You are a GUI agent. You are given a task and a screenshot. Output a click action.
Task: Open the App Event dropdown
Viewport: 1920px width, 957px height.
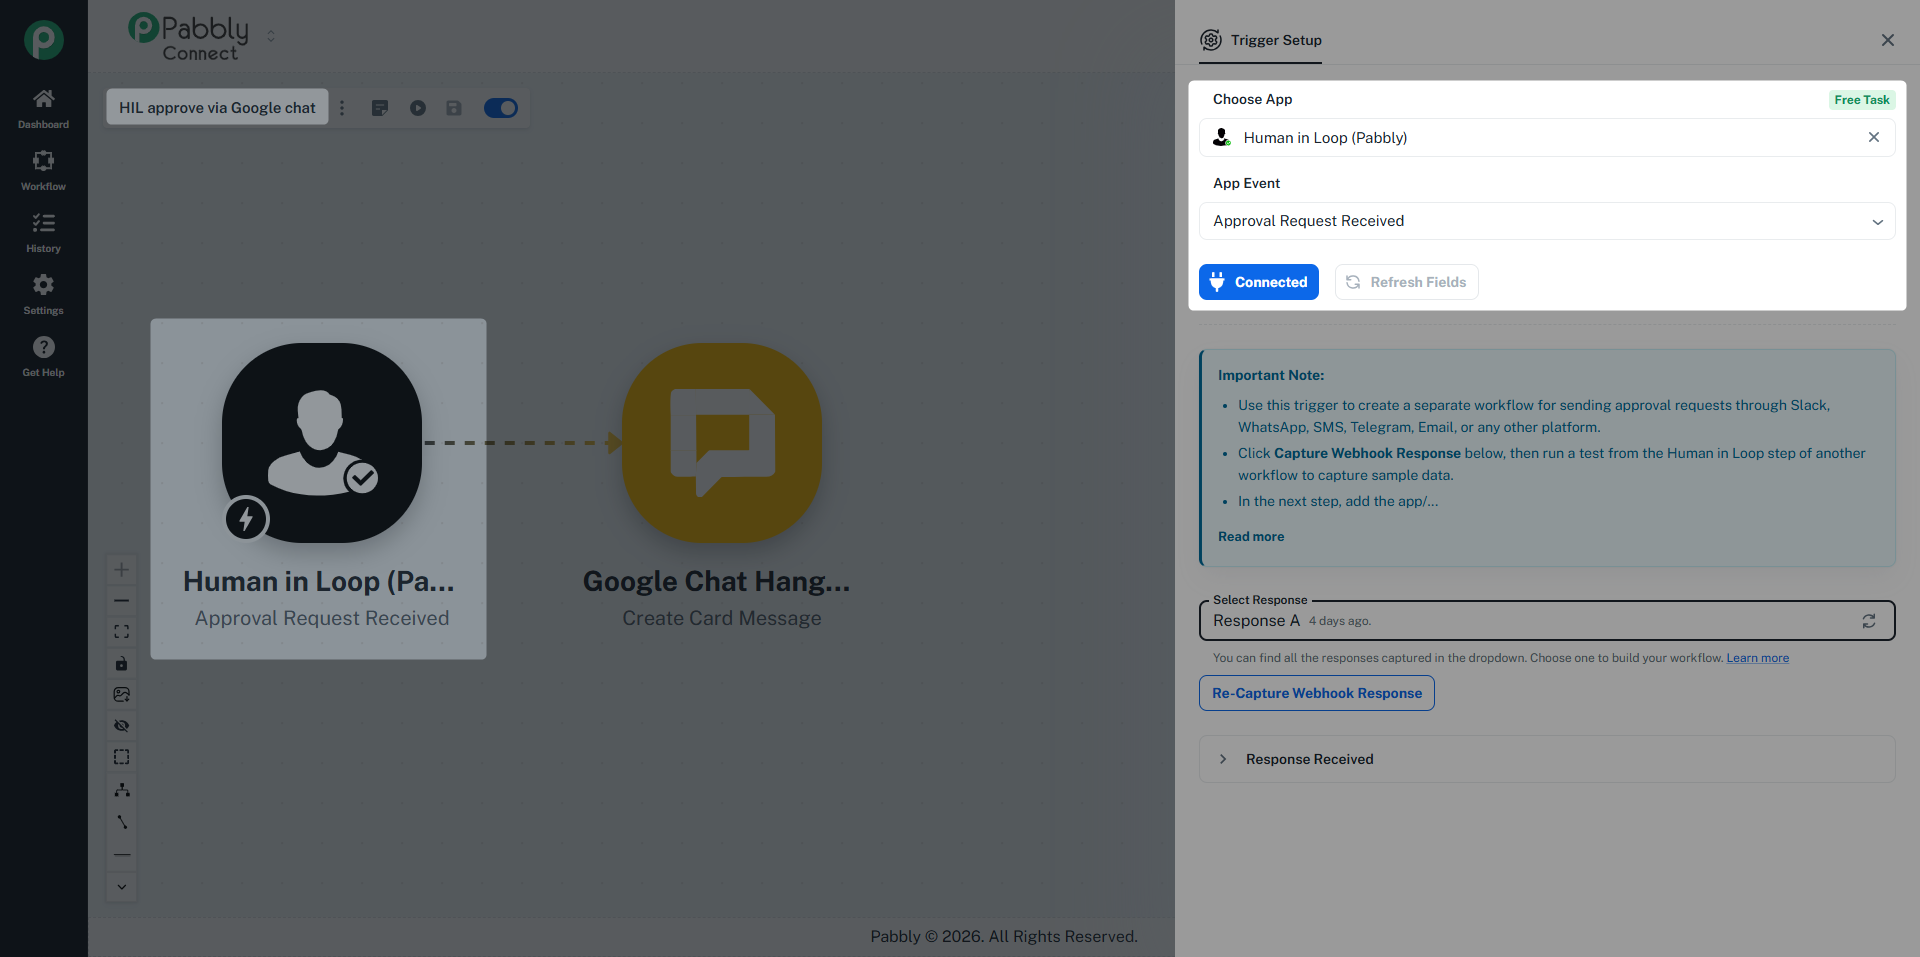click(x=1547, y=221)
